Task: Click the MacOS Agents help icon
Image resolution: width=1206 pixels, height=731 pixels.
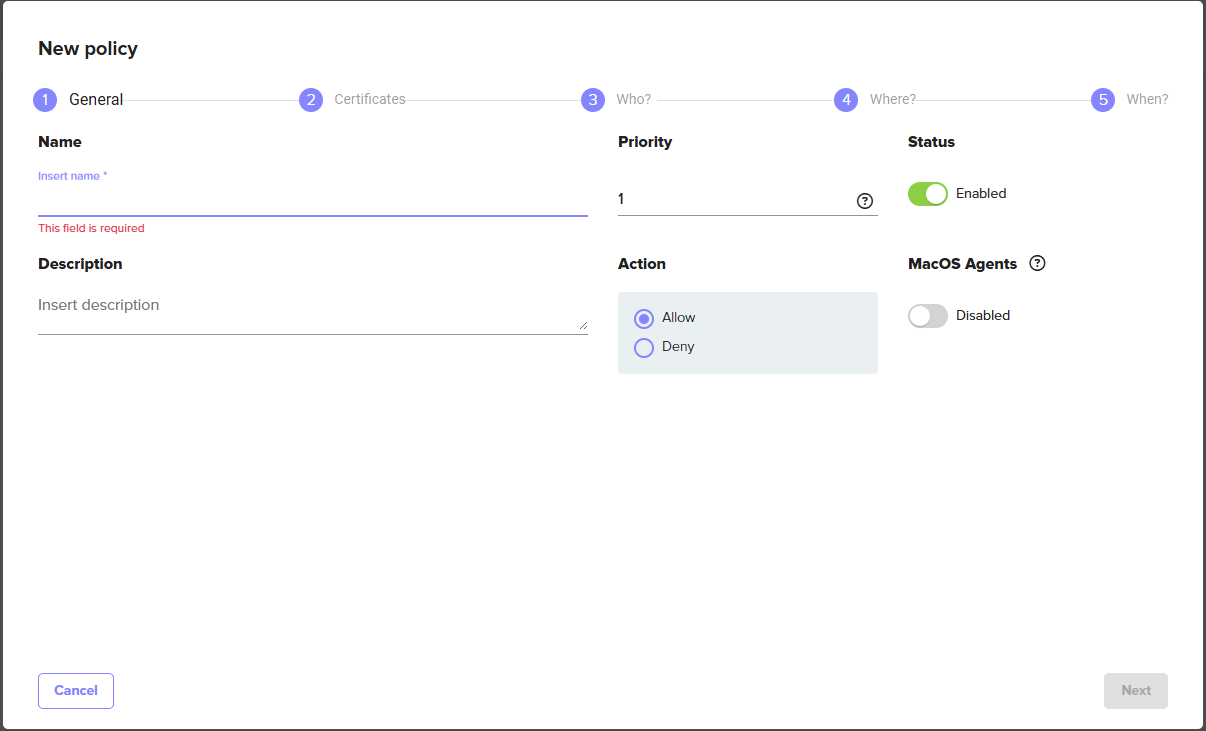Action: click(x=1037, y=264)
